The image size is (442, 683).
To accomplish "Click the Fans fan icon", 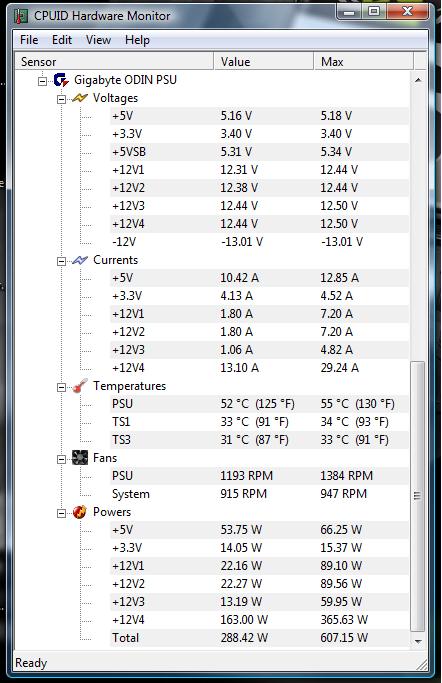I will pos(80,458).
